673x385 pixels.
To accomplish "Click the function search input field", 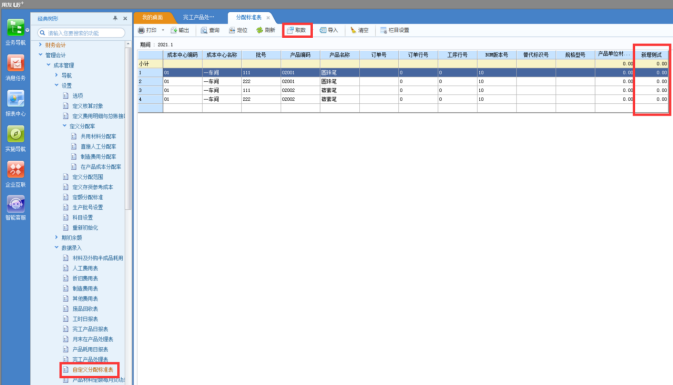I will [82, 33].
